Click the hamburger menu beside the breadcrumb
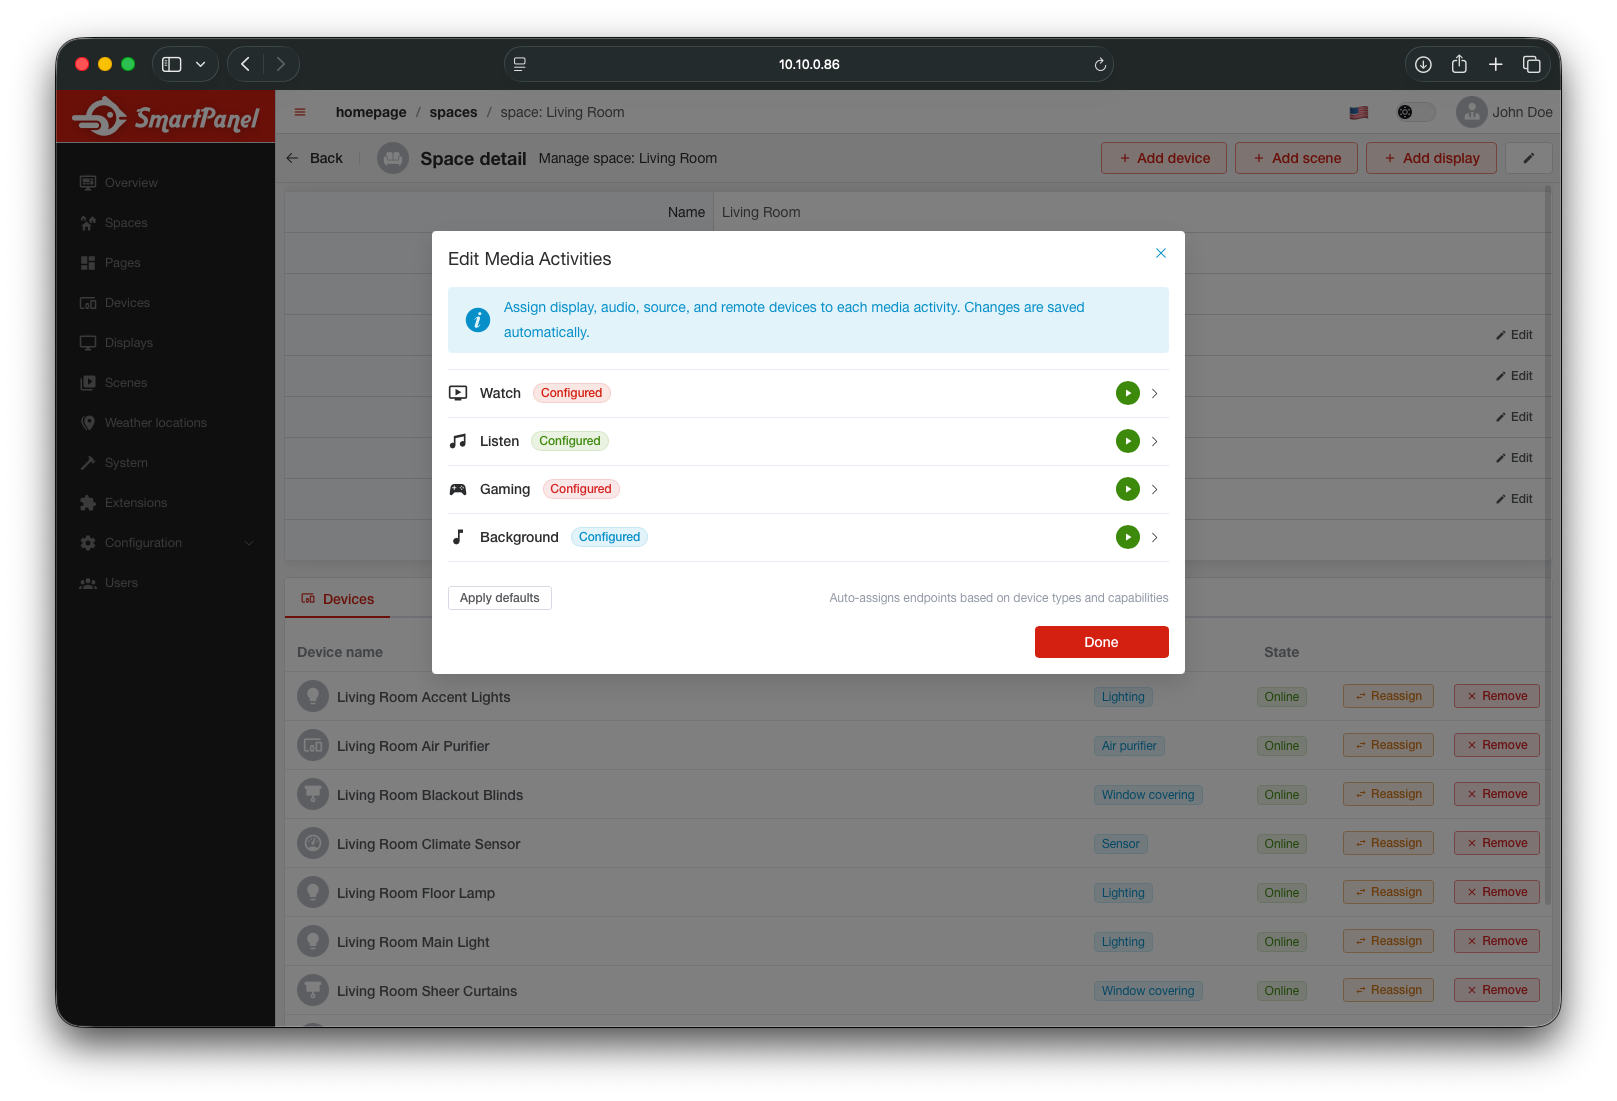1617x1101 pixels. pos(299,112)
